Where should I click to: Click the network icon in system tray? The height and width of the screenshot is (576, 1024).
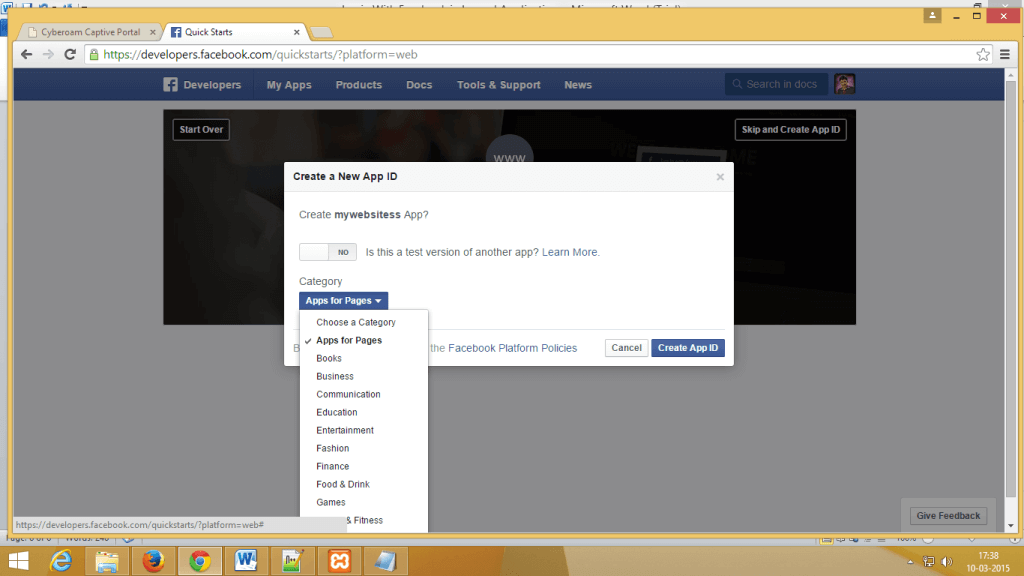929,562
